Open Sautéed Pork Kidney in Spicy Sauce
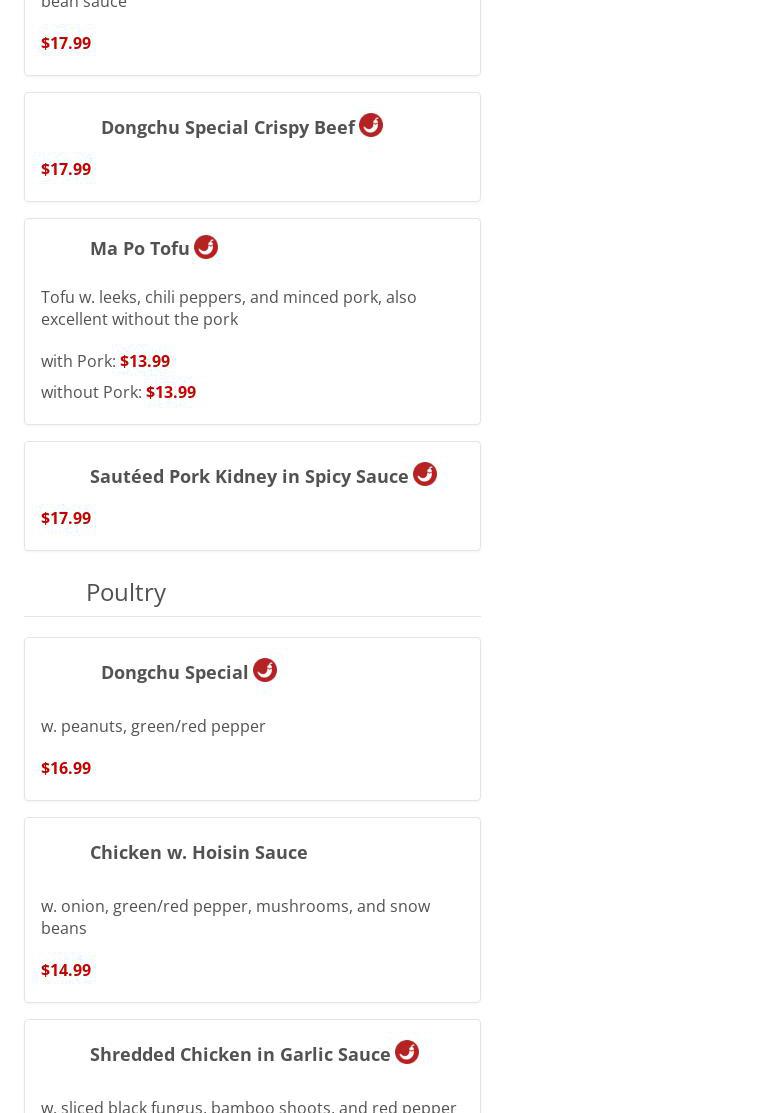Screen dimensions: 770x1113 (249, 477)
